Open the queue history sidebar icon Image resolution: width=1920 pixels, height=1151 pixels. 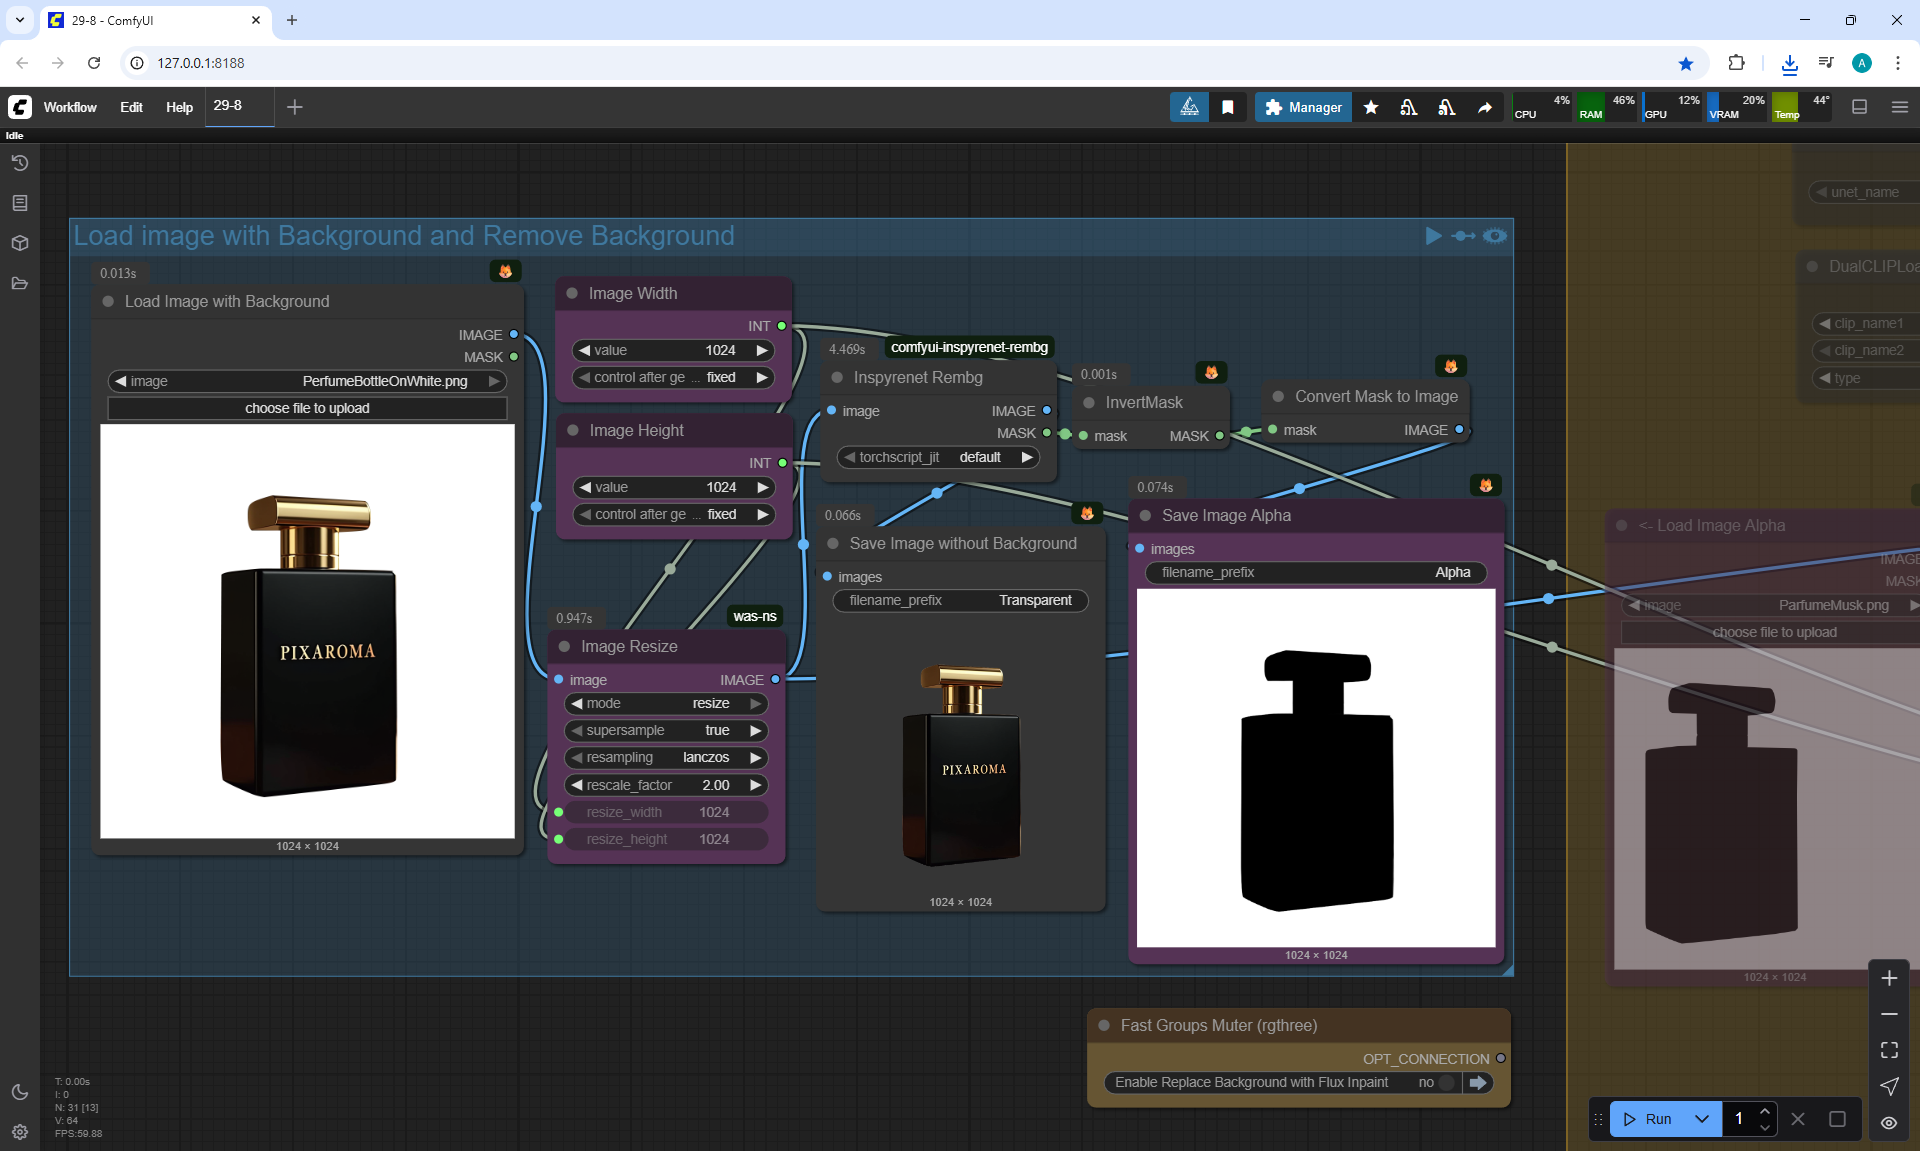20,163
